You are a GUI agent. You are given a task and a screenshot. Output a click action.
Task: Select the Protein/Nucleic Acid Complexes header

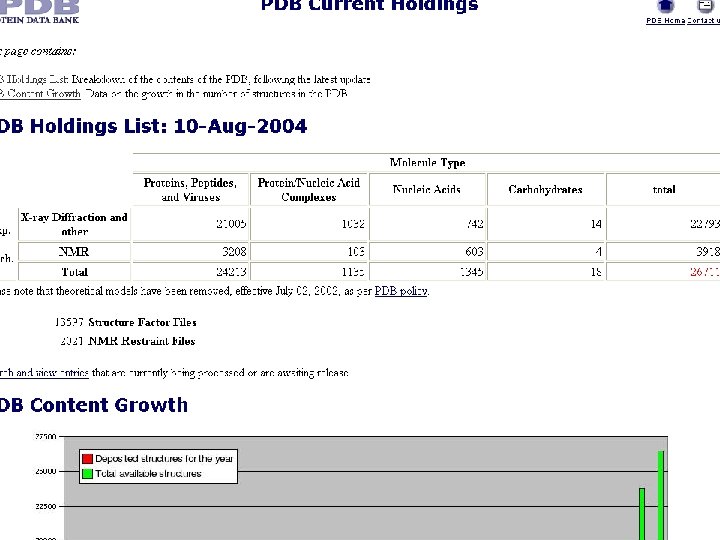click(x=309, y=190)
